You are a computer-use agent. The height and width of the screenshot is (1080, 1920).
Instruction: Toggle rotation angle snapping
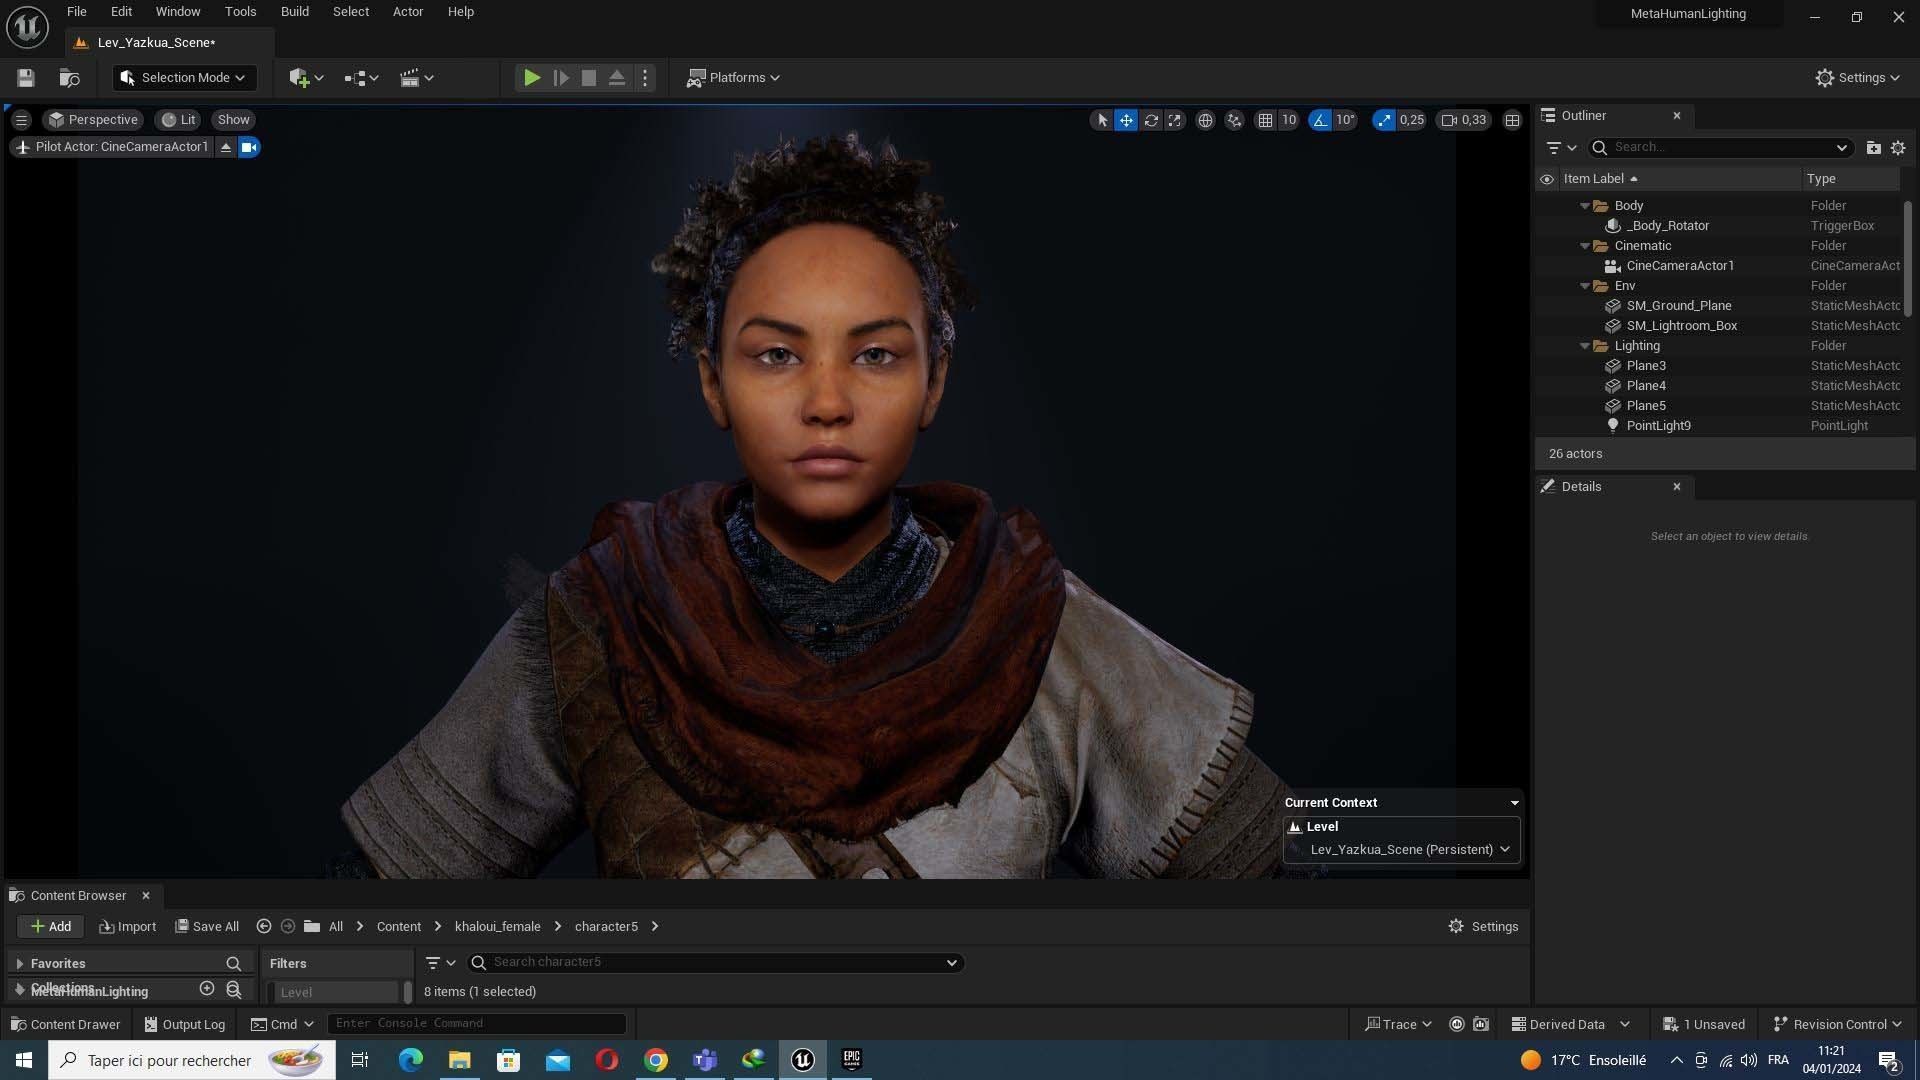point(1321,120)
